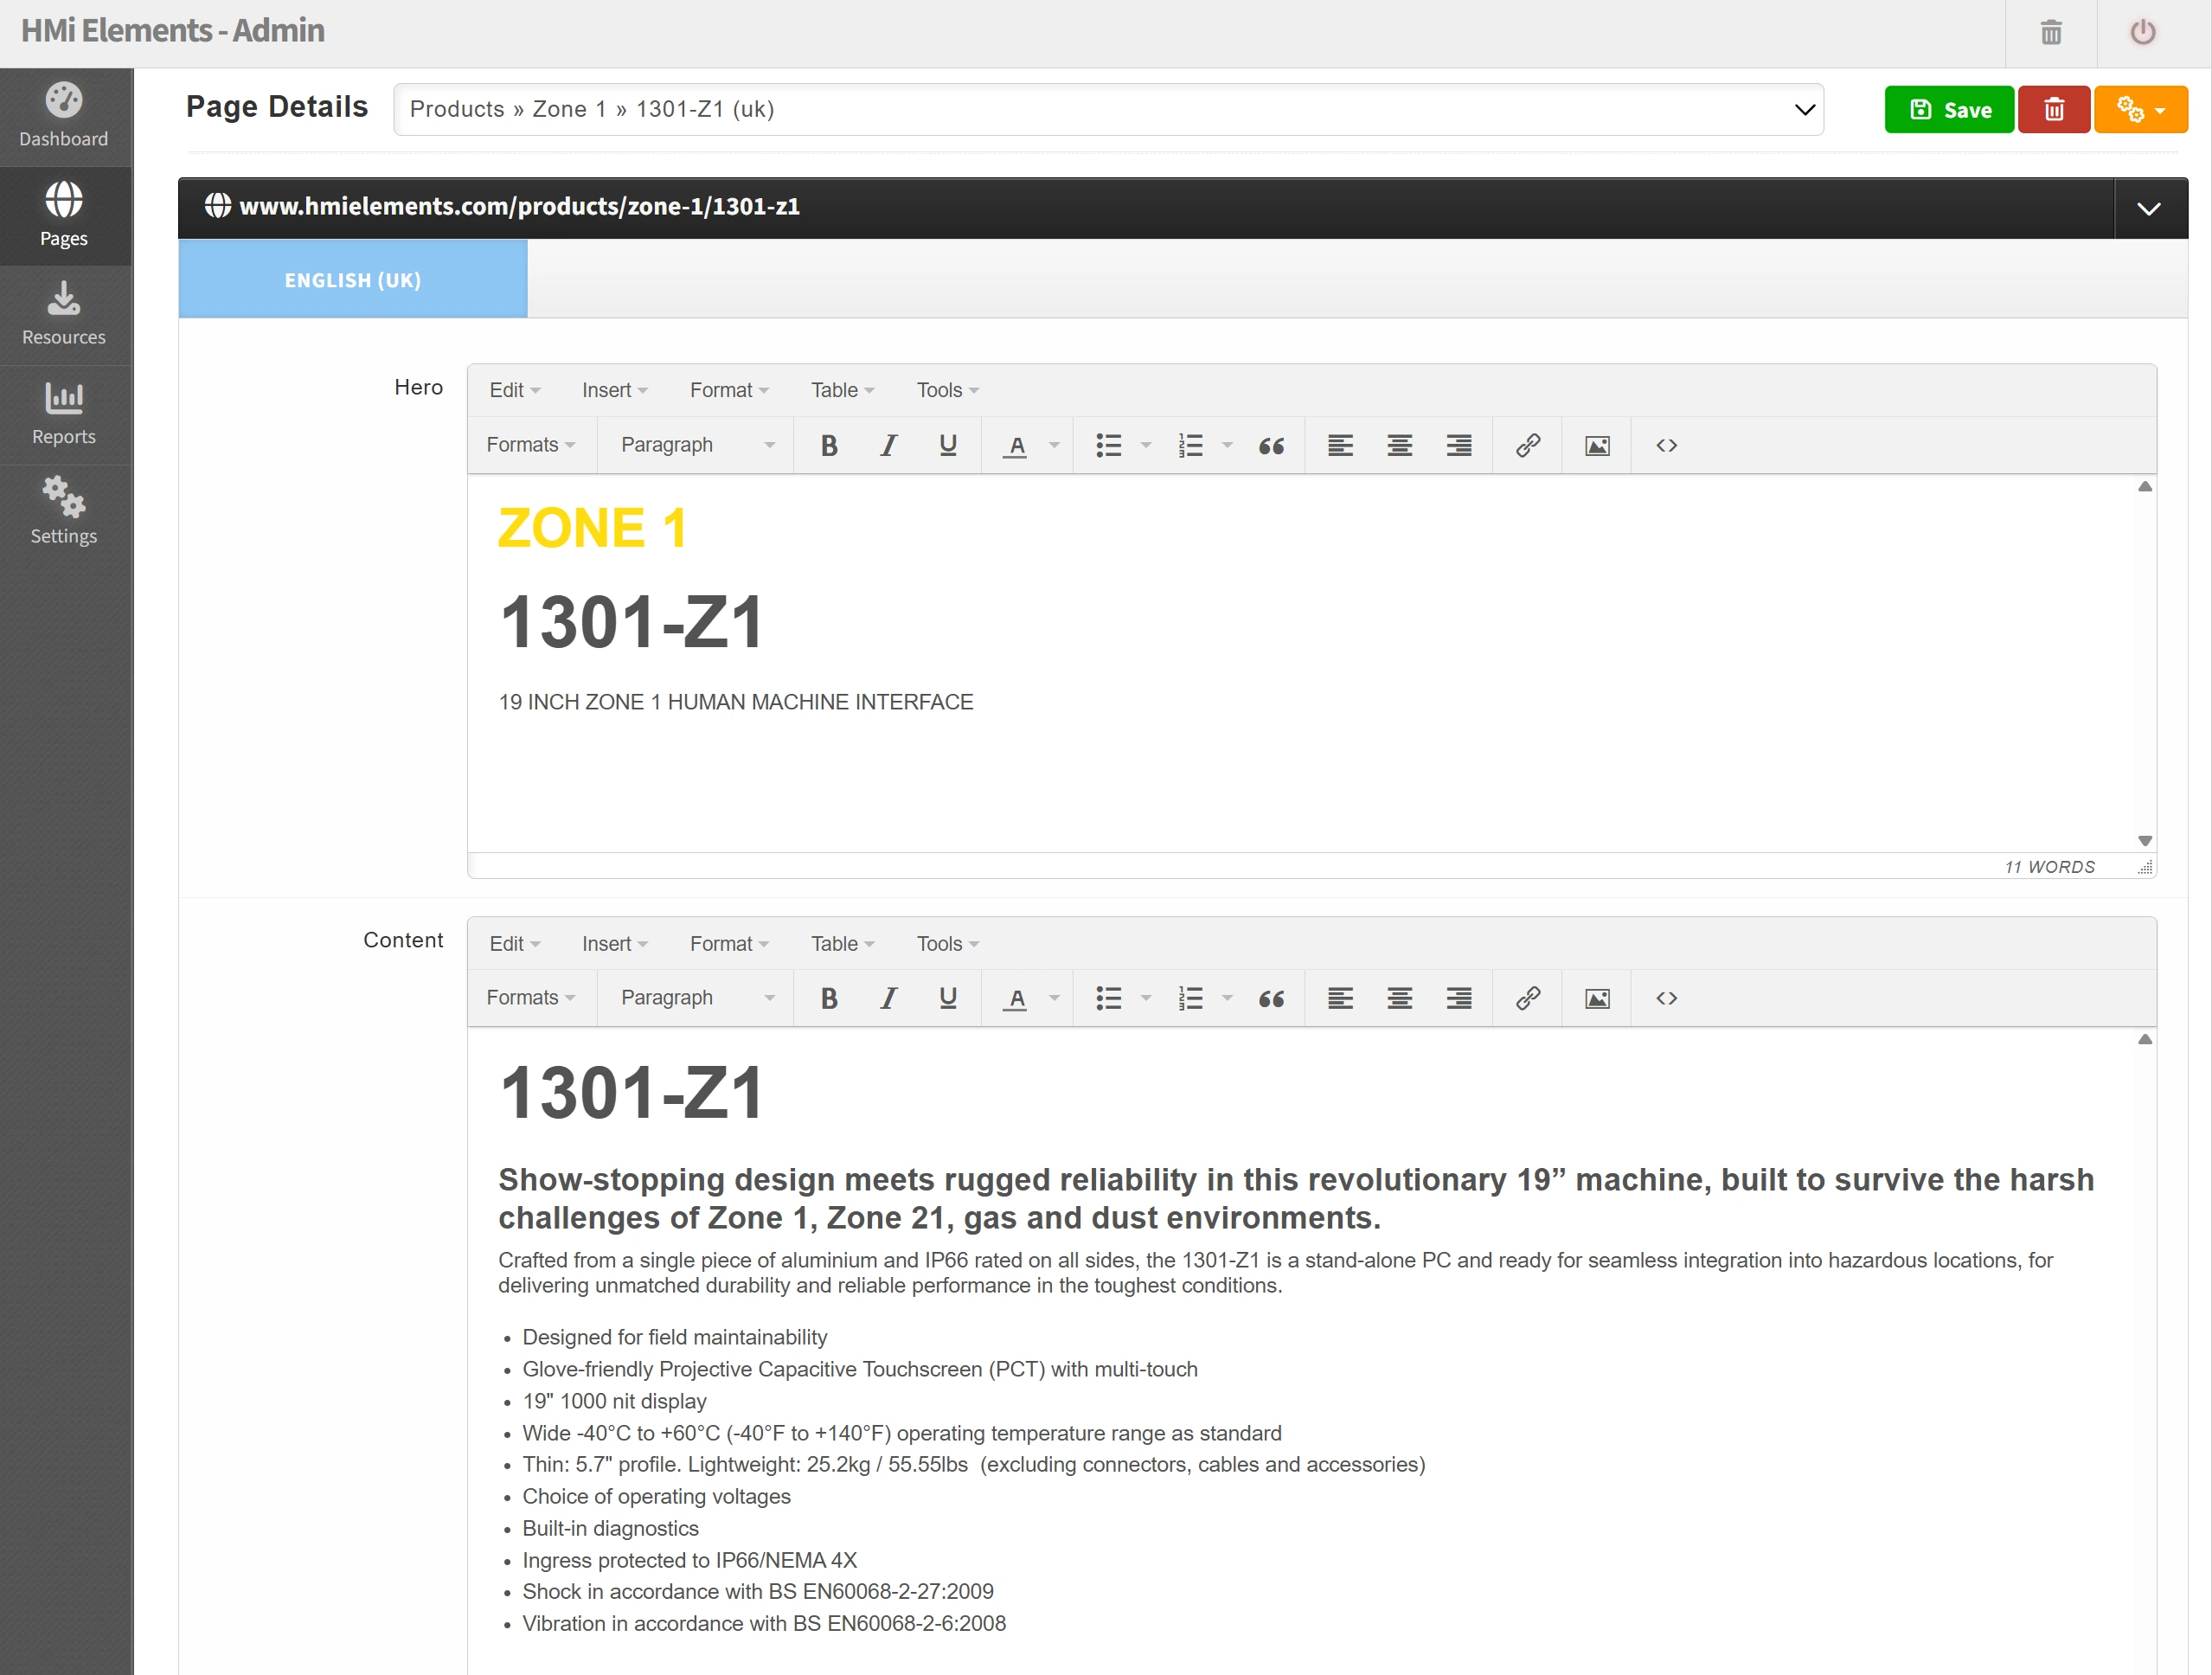The height and width of the screenshot is (1675, 2212).
Task: Apply blockquote formatting in the Content editor
Action: click(1271, 997)
